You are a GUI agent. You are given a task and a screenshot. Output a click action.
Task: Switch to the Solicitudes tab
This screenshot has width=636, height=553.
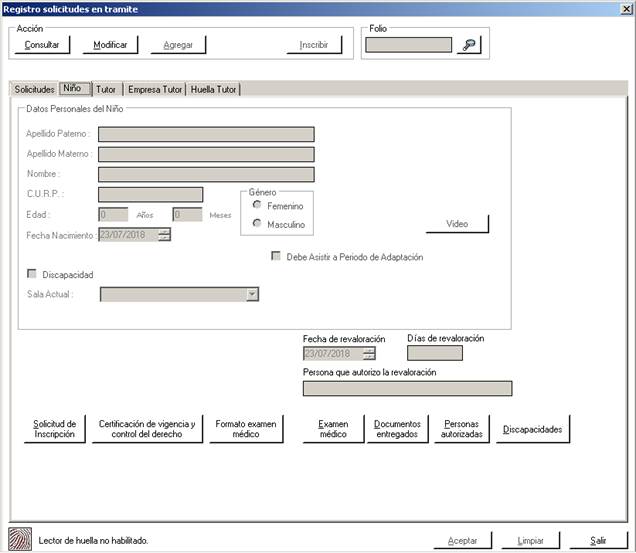(x=34, y=89)
